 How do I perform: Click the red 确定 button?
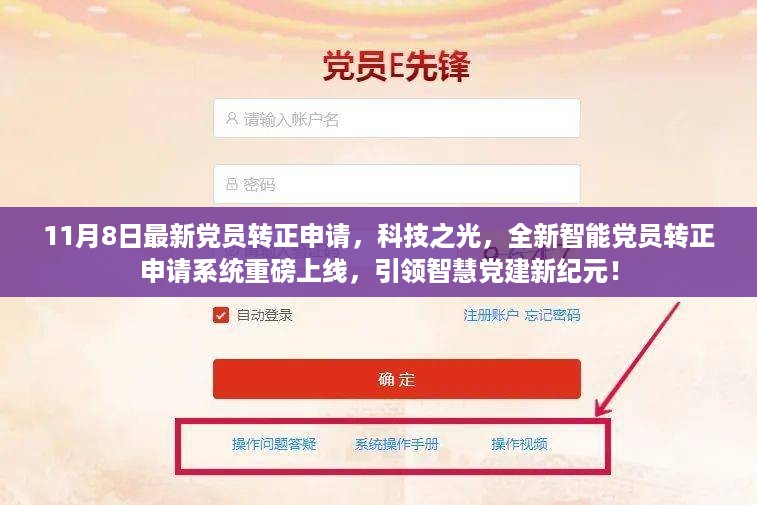(x=397, y=379)
